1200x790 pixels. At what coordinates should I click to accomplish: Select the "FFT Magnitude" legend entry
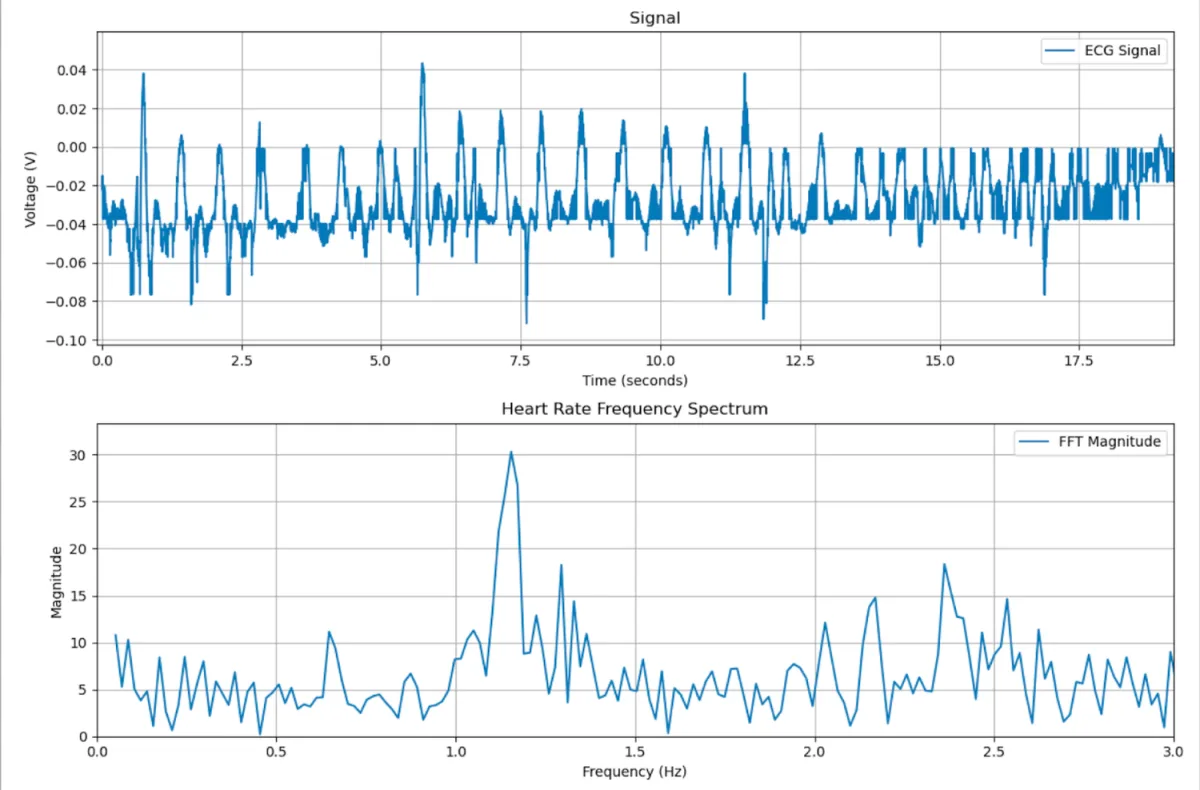[1091, 442]
